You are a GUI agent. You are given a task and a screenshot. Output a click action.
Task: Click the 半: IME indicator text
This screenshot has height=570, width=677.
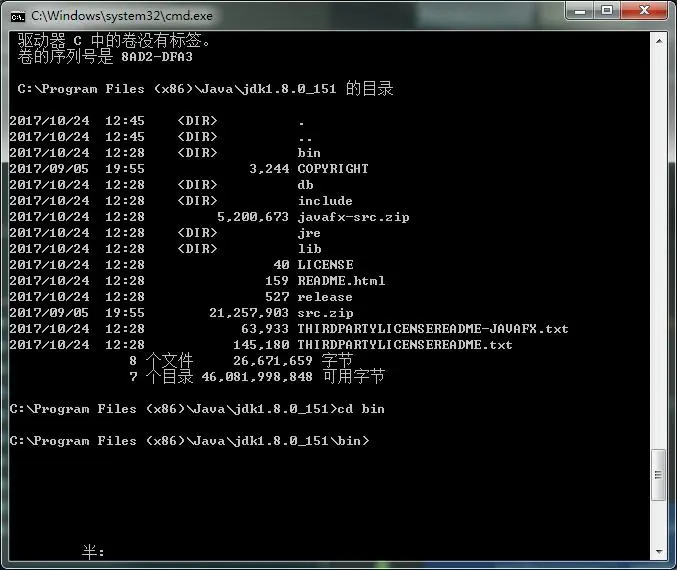93,551
